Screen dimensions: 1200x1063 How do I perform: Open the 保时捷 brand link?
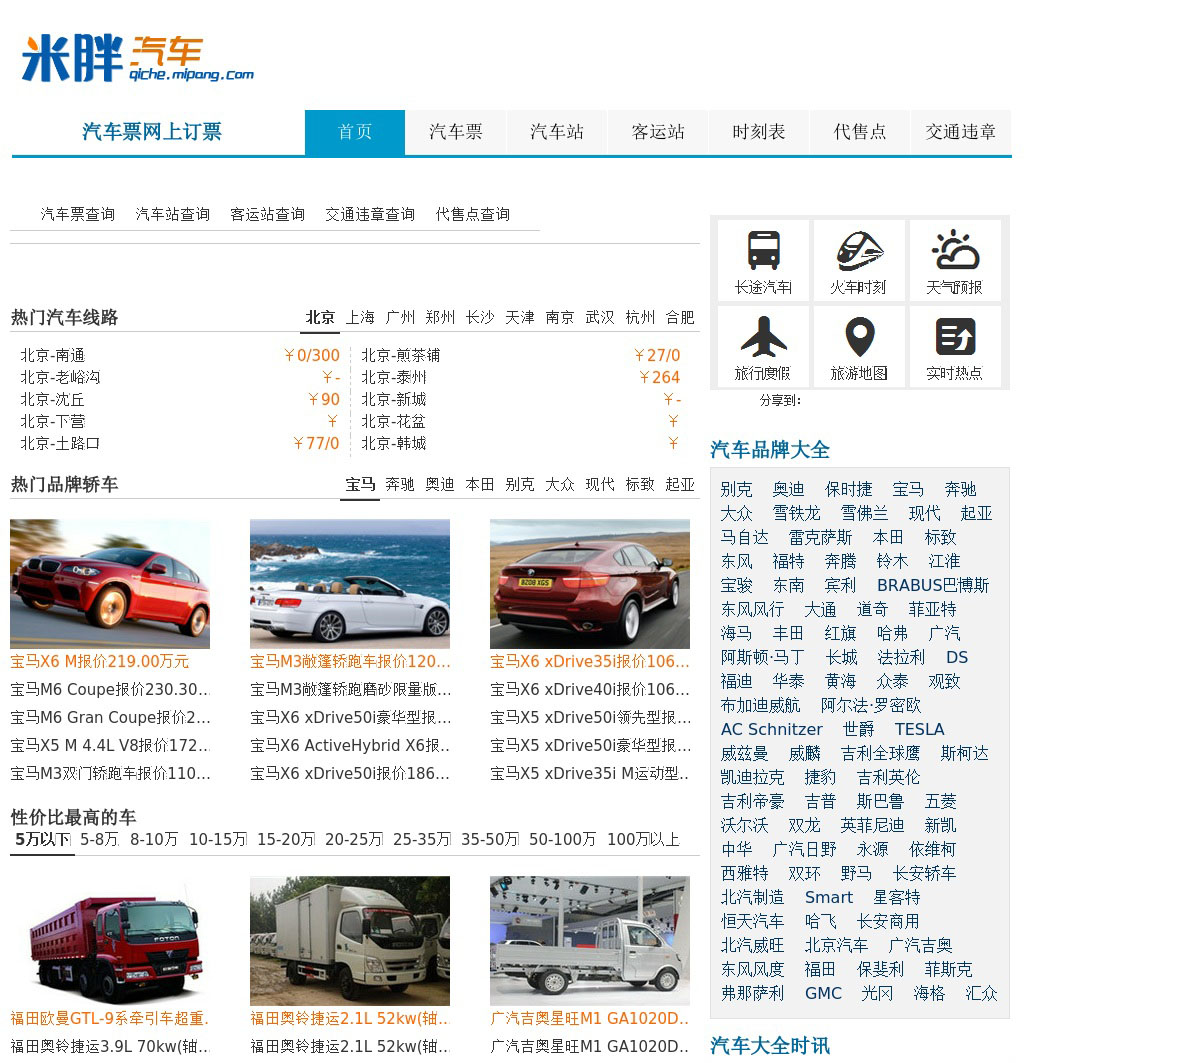[848, 489]
